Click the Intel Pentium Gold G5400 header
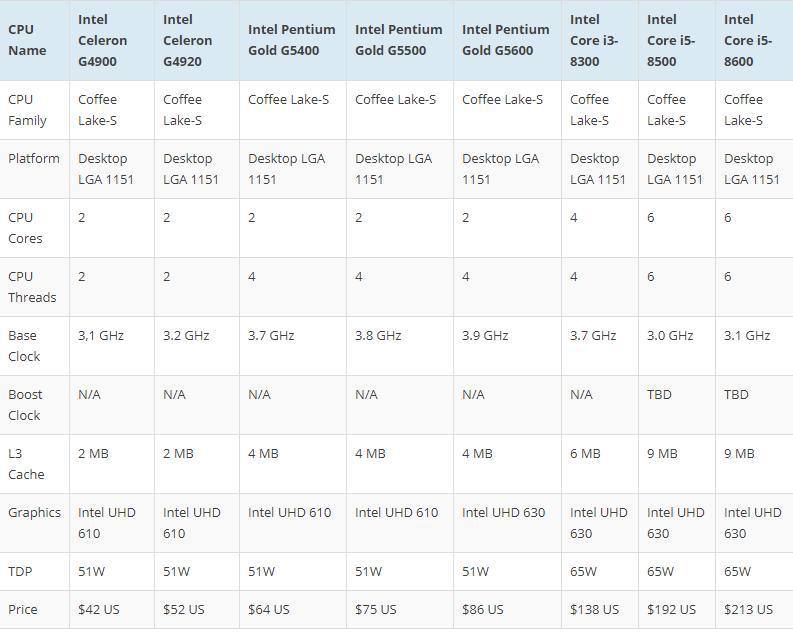Viewport: 793px width, 632px height. pyautogui.click(x=292, y=40)
